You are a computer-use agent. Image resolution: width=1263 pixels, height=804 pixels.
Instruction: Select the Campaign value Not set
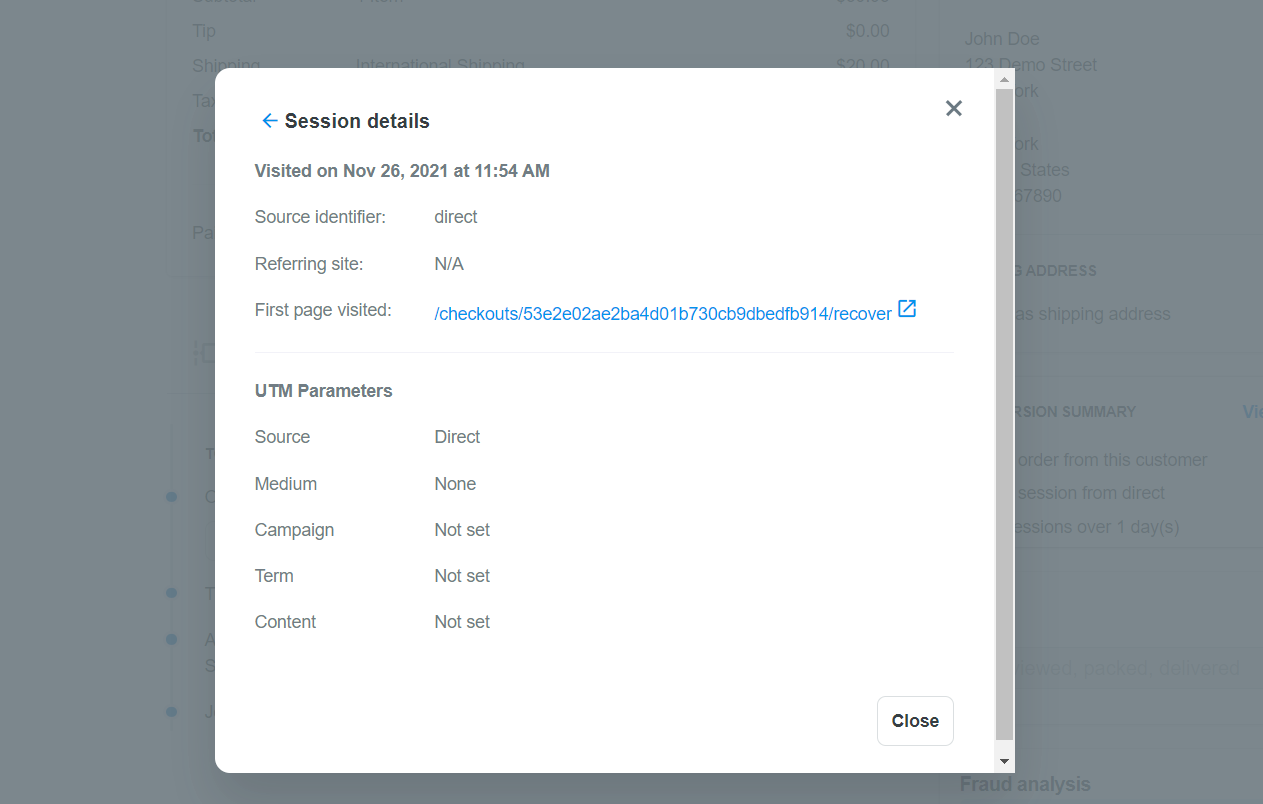(x=462, y=530)
